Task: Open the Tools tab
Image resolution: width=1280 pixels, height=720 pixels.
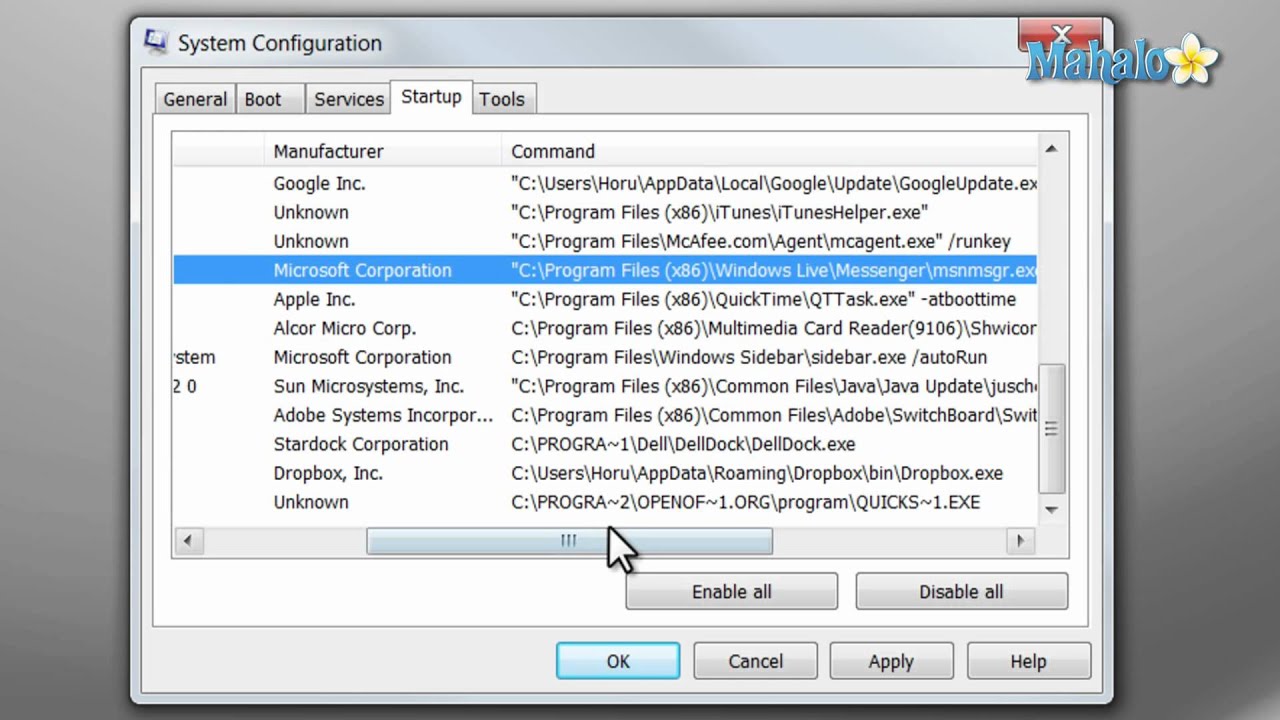Action: click(x=502, y=99)
